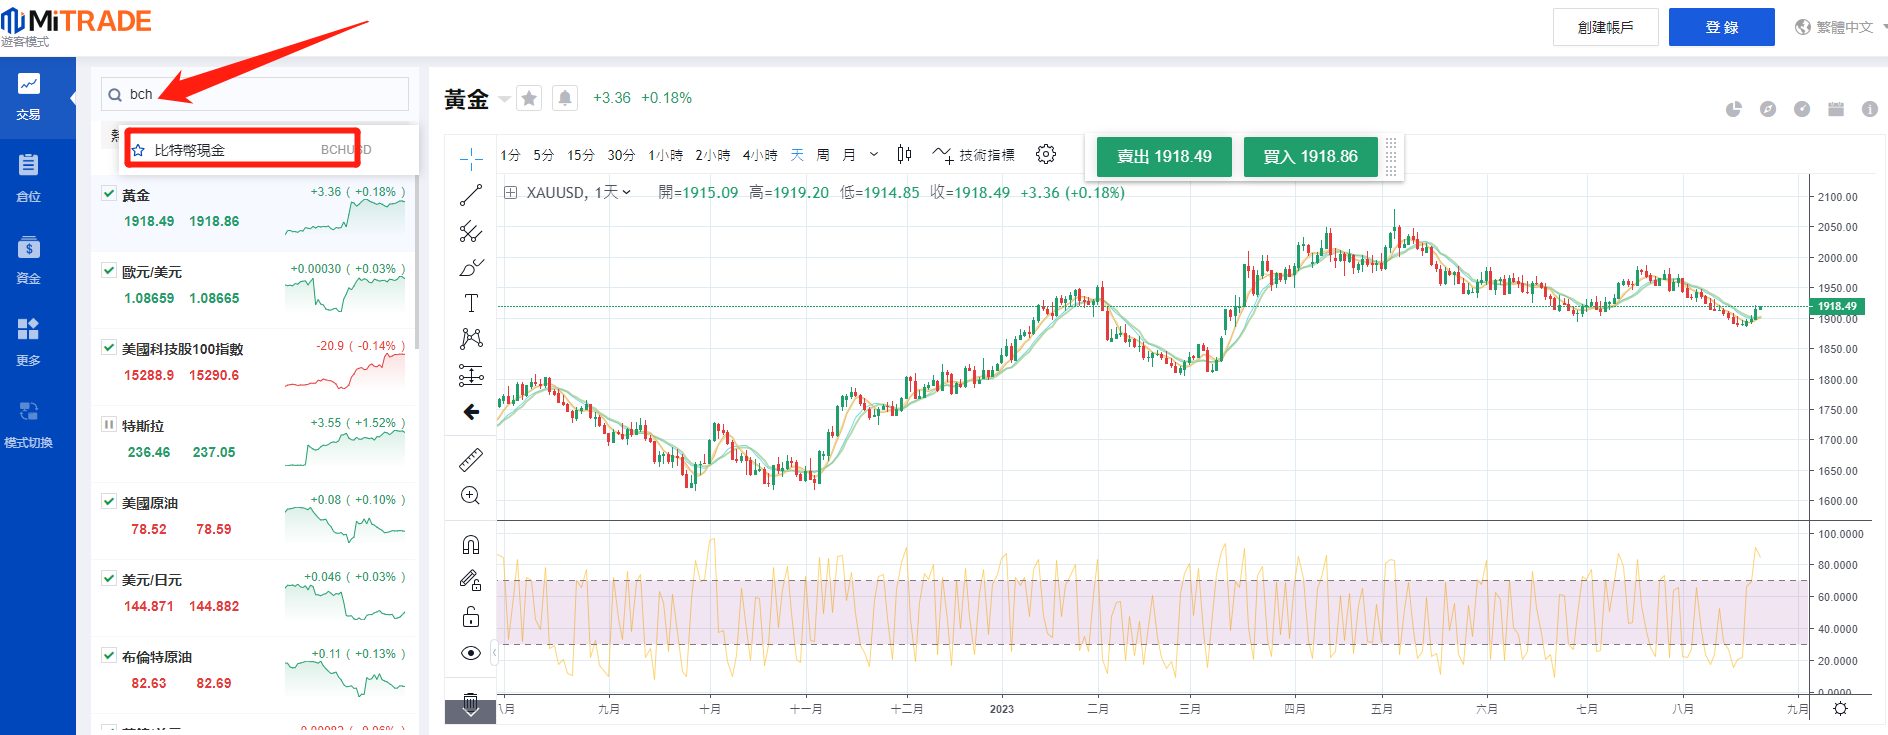The image size is (1888, 735).
Task: Expand the XAUUSD legend box
Action: pyautogui.click(x=510, y=193)
